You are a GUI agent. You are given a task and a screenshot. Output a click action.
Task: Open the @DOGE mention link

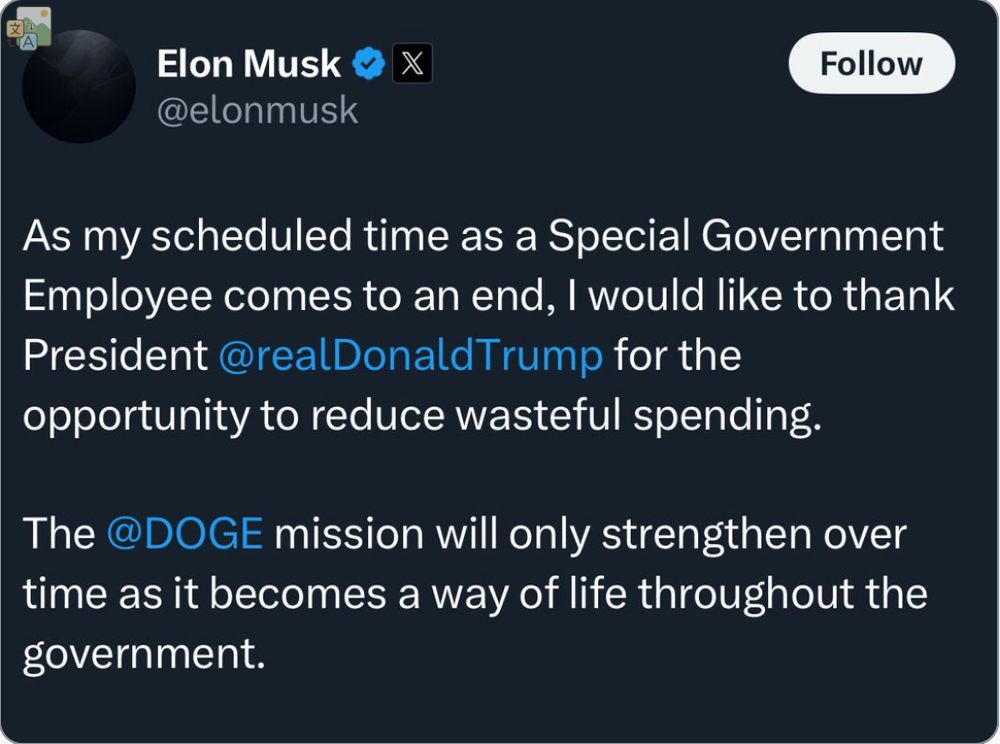184,534
